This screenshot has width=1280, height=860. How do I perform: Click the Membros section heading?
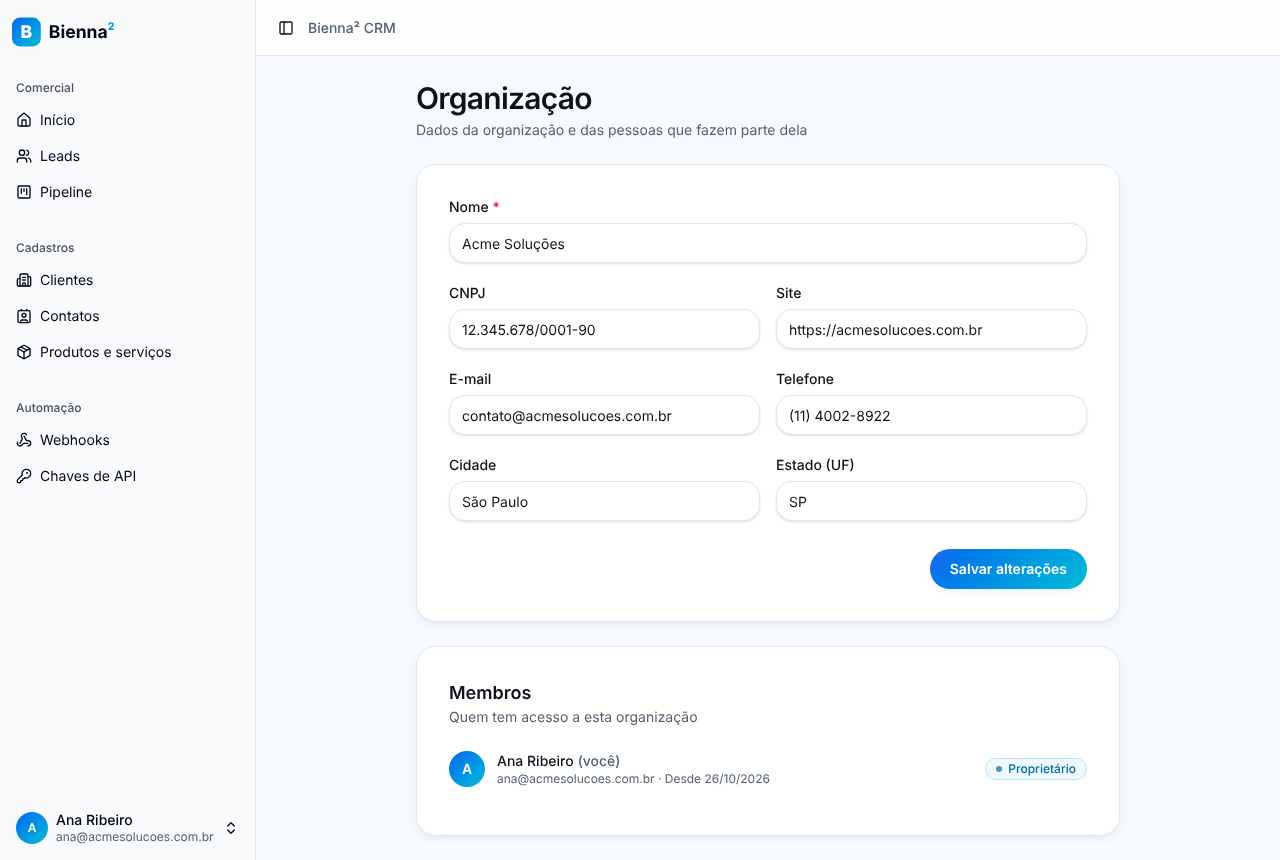490,693
